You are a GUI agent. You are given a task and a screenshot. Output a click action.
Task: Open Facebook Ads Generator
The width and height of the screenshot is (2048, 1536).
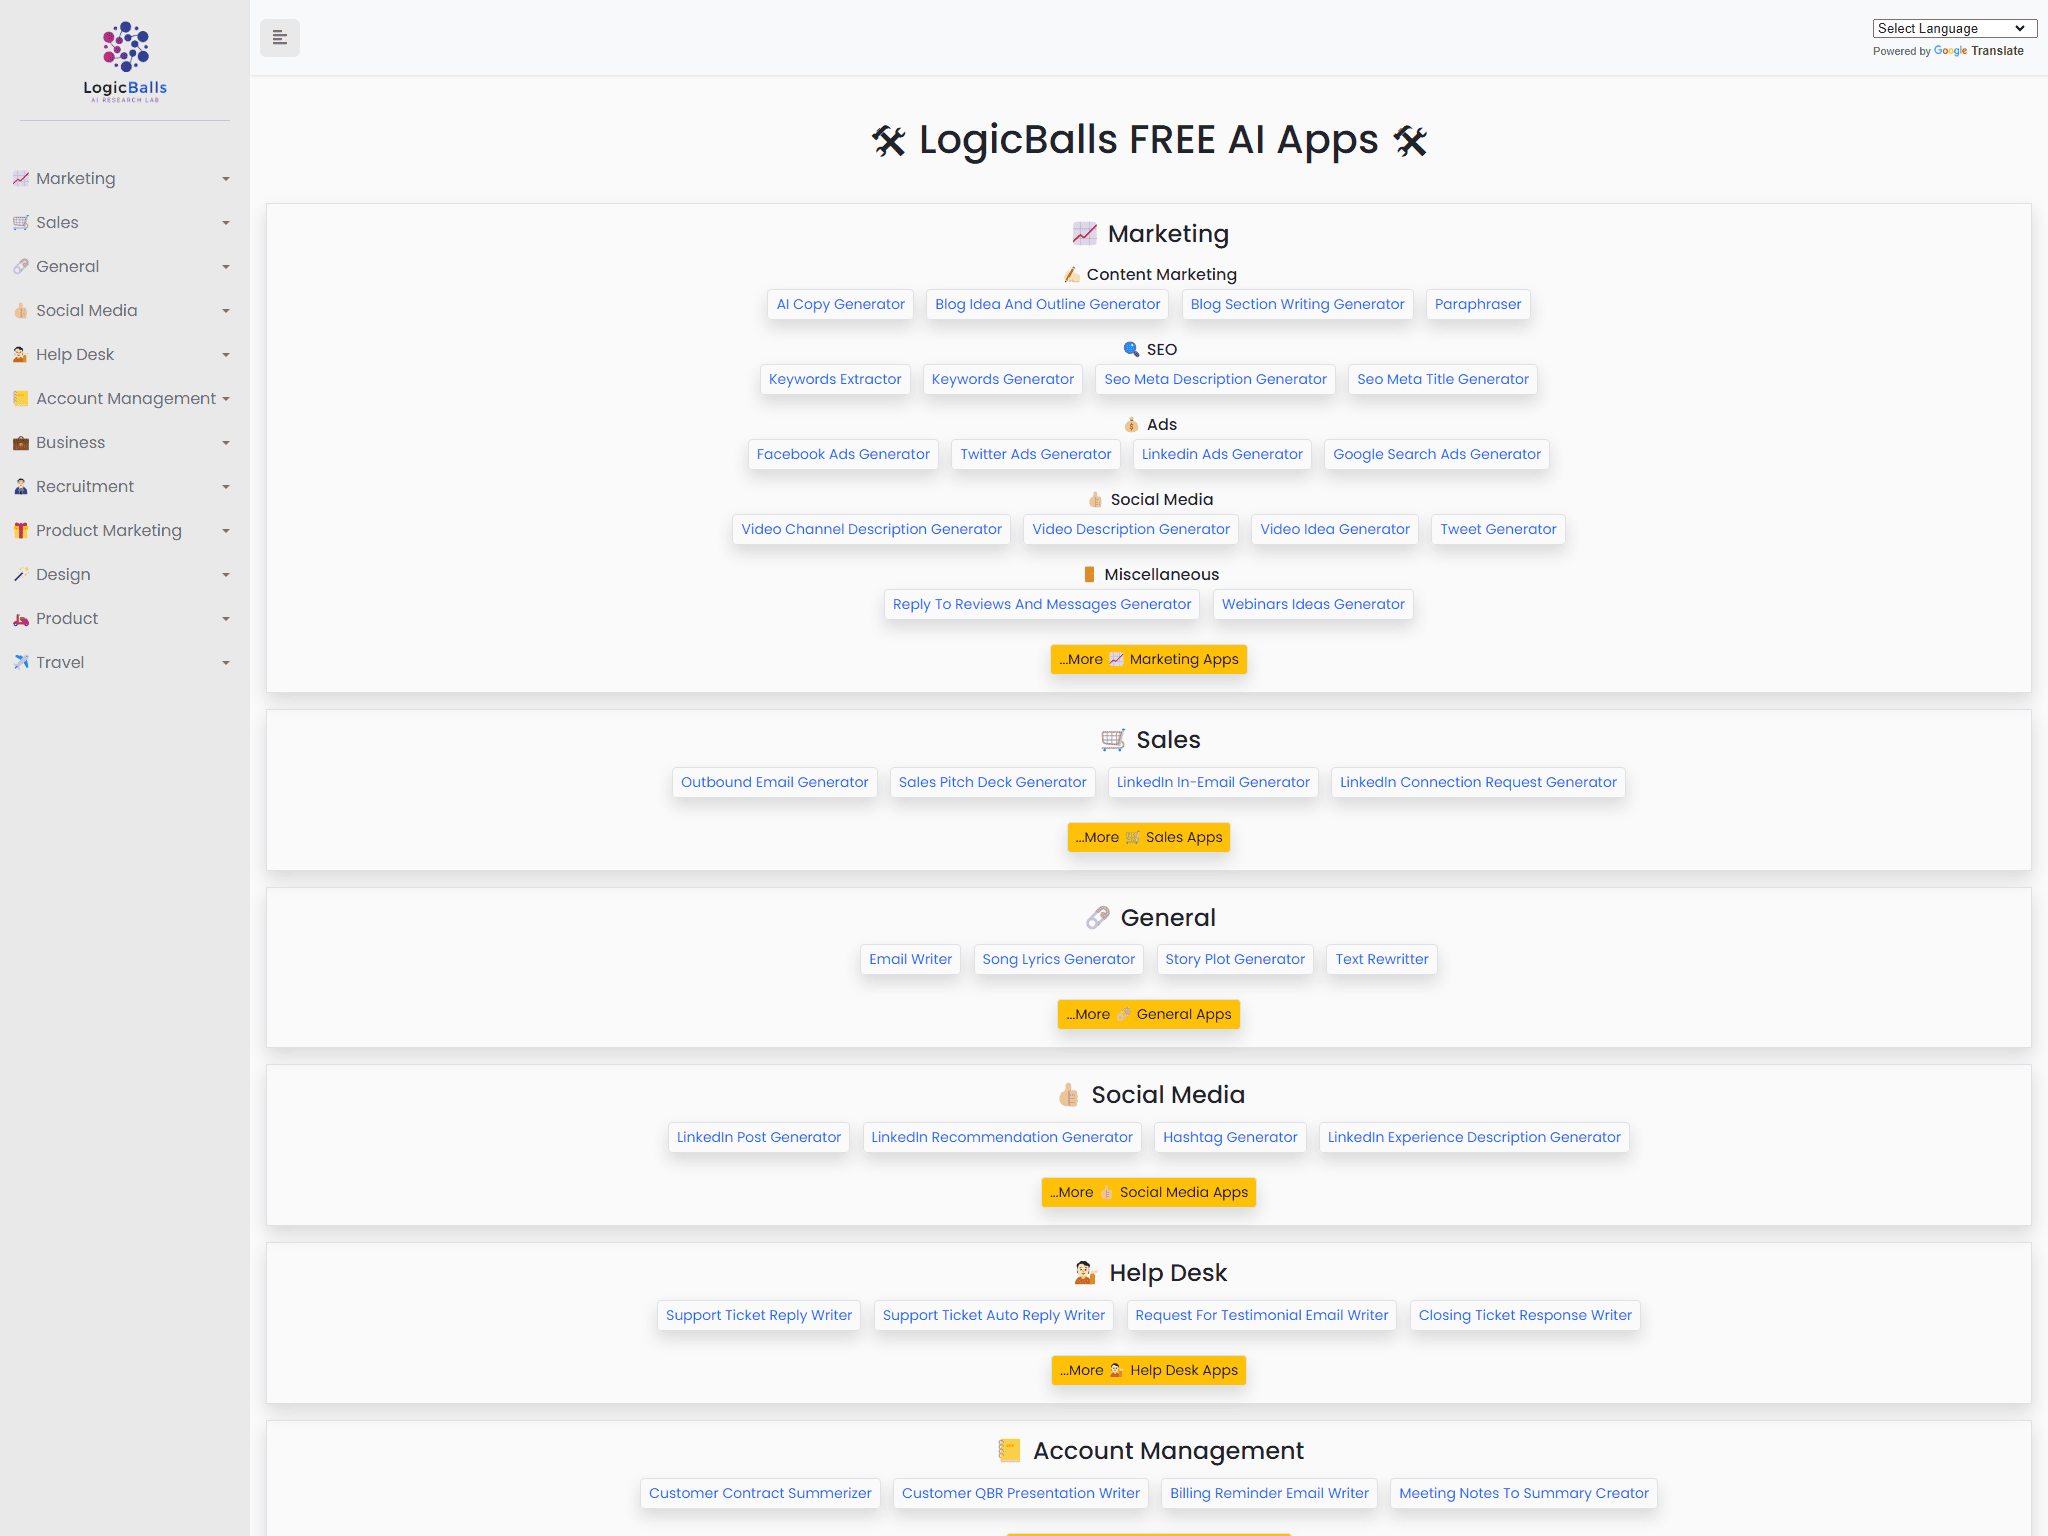pyautogui.click(x=843, y=455)
